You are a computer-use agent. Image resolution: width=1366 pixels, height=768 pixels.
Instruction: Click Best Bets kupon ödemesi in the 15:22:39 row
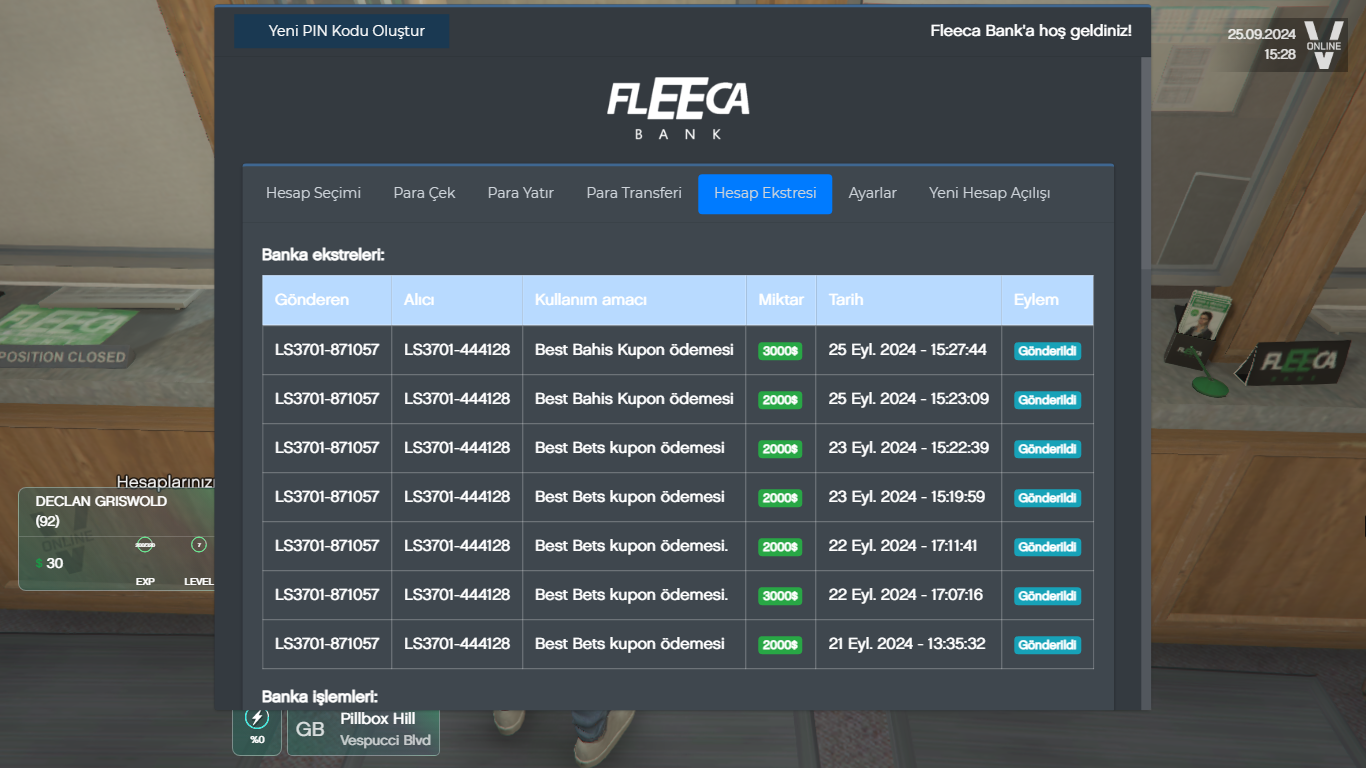[630, 448]
